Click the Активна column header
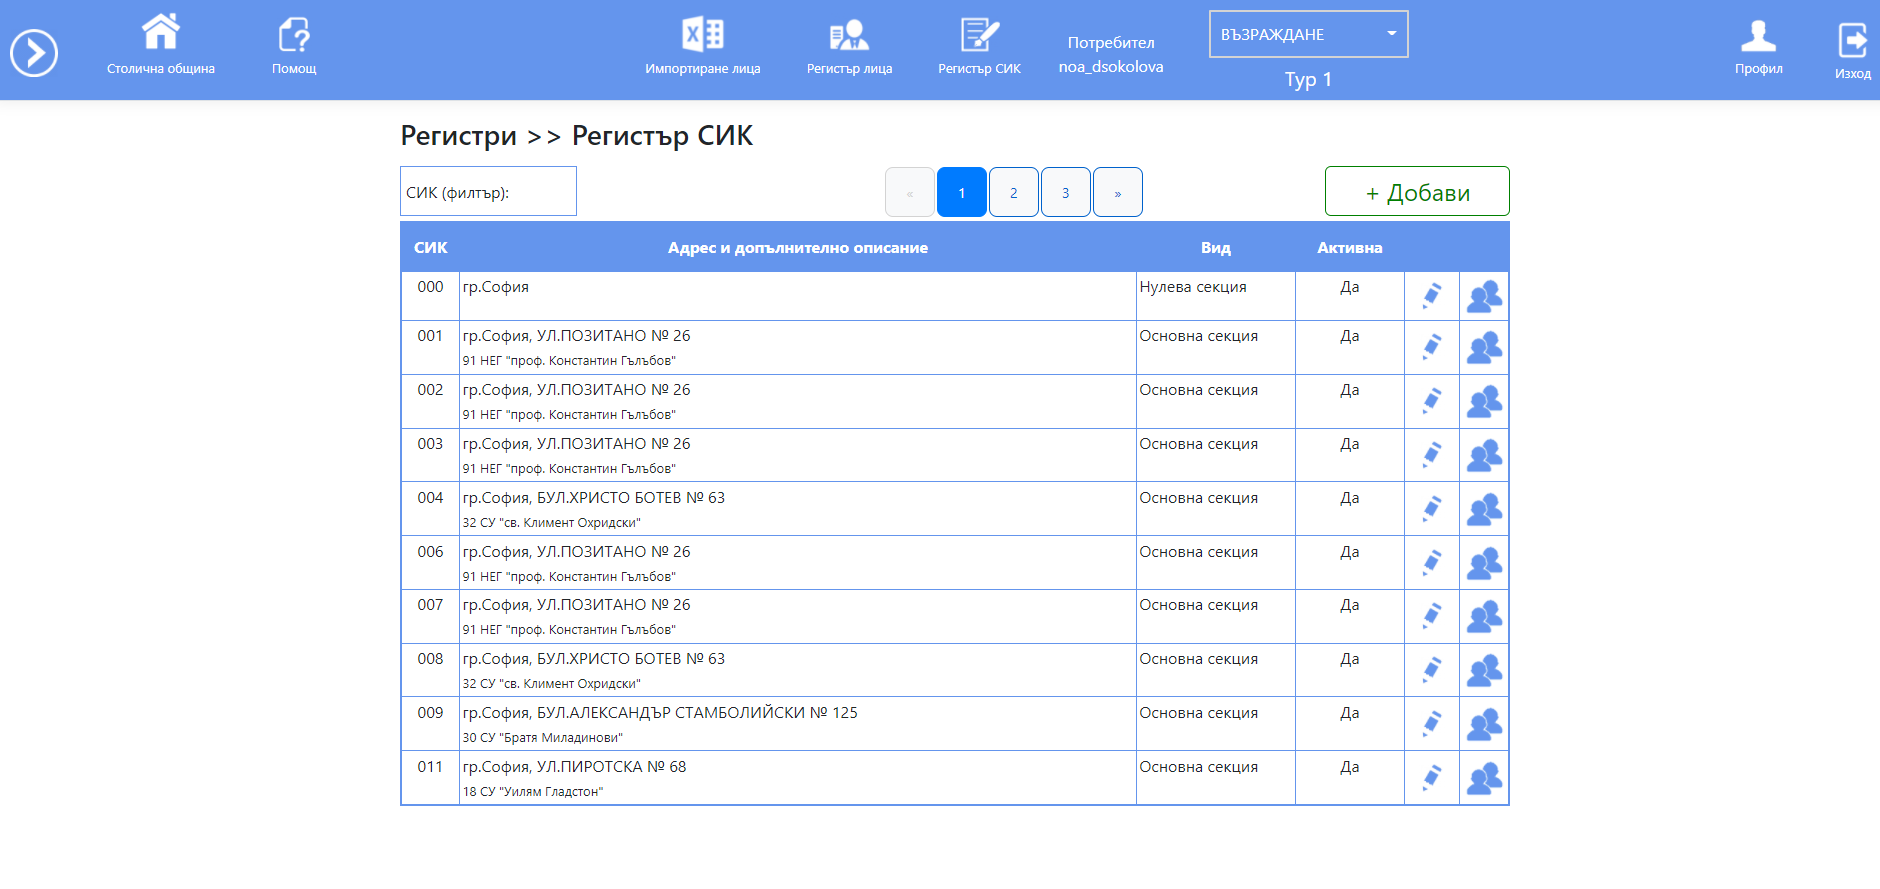The height and width of the screenshot is (889, 1880). click(1349, 247)
